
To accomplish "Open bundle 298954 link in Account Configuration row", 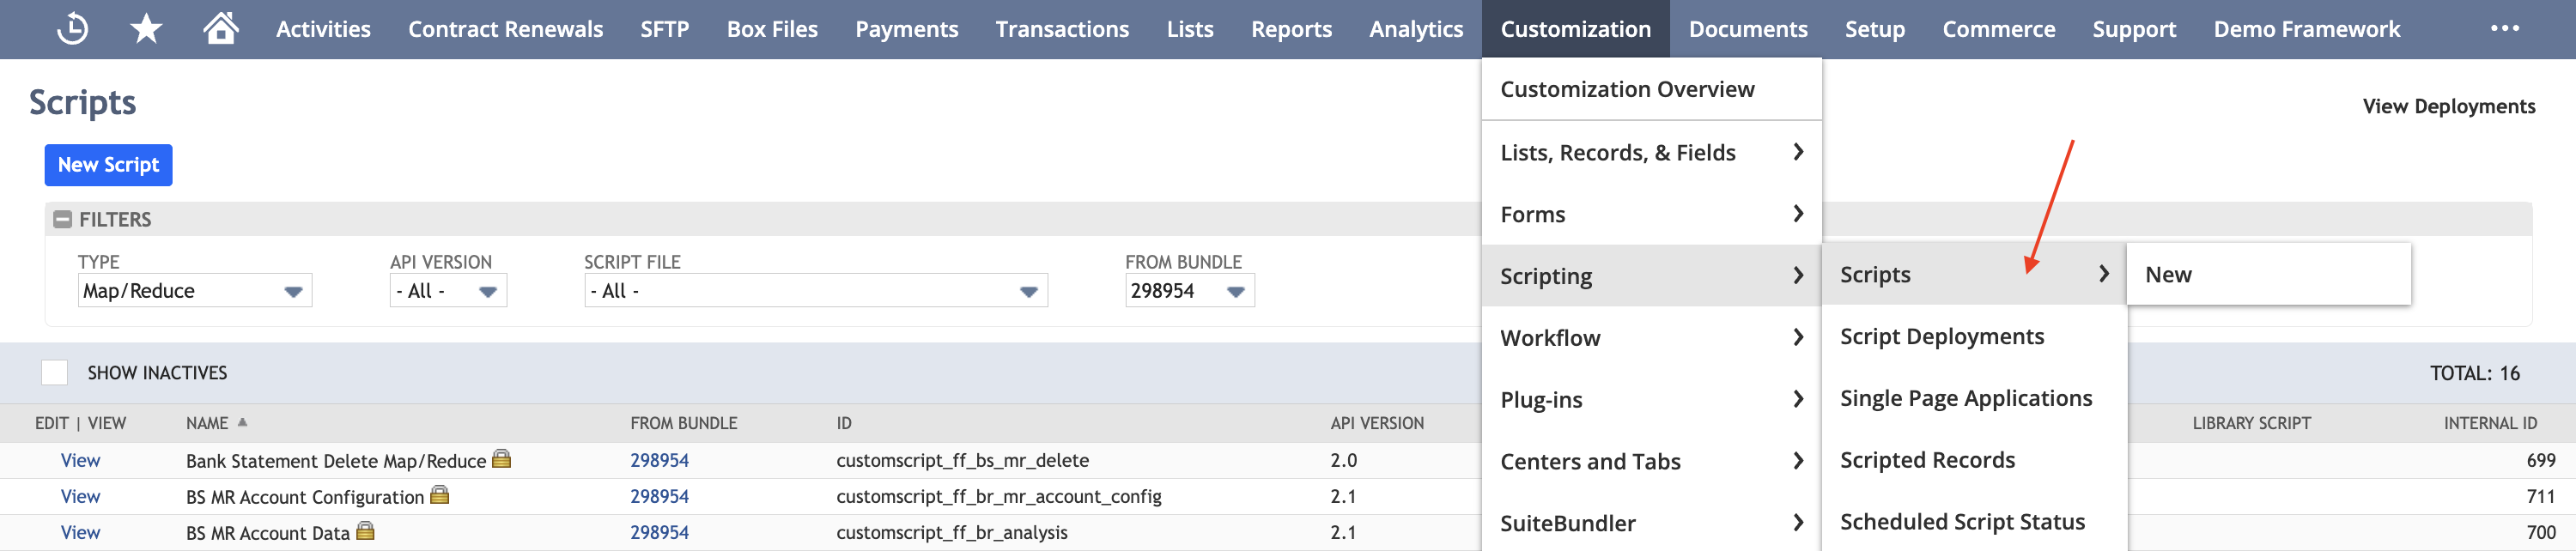I will click(x=659, y=496).
